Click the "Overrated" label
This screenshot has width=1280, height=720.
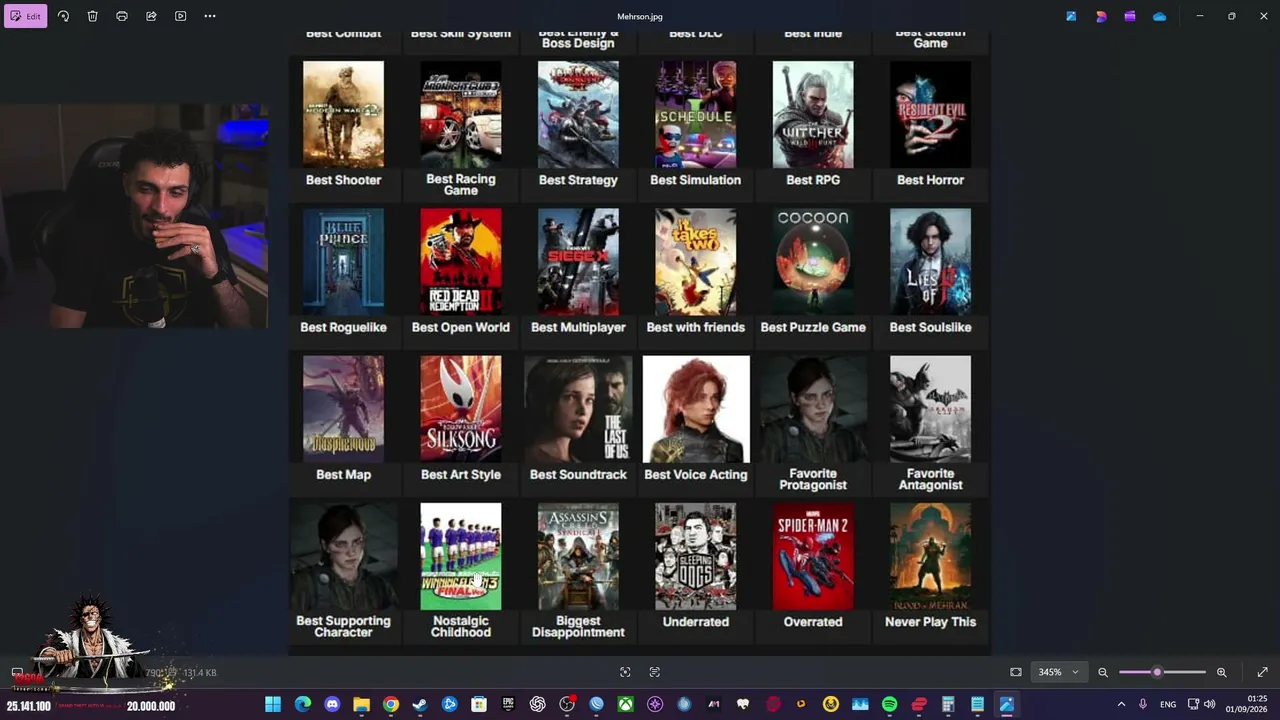(813, 622)
